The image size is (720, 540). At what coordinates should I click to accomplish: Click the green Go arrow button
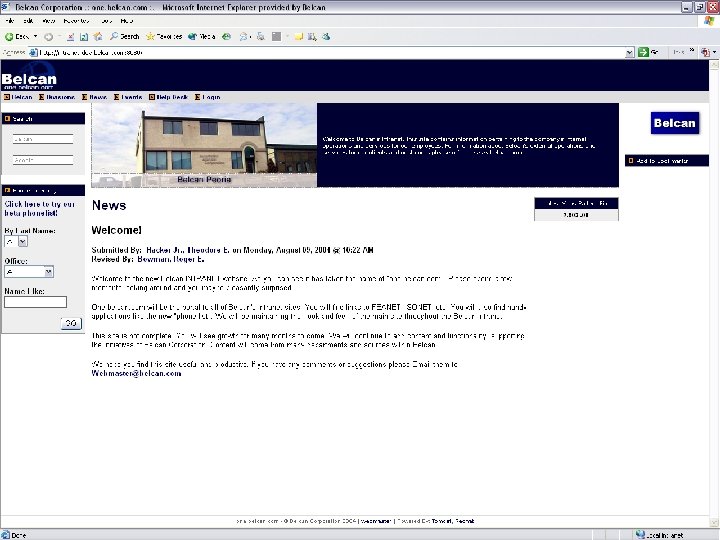(643, 52)
